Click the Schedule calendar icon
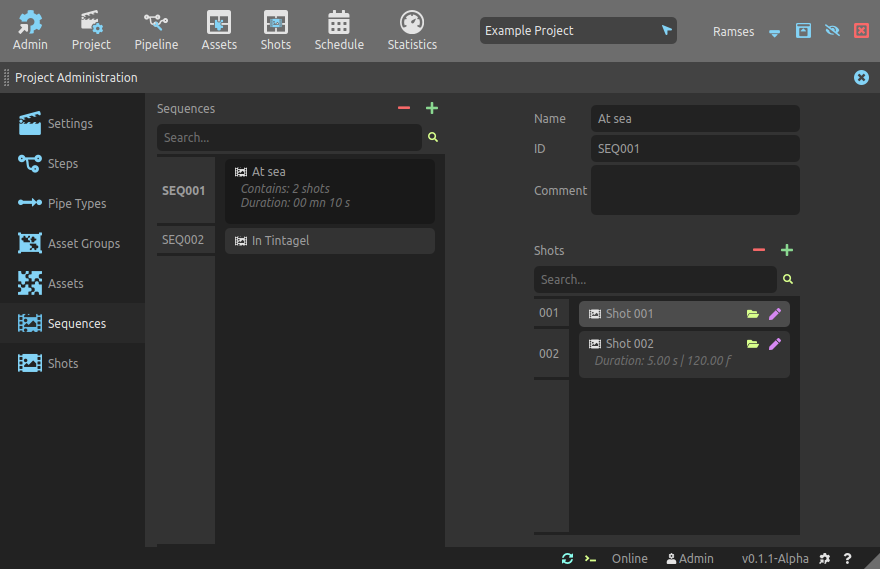Viewport: 880px width, 569px height. tap(339, 30)
